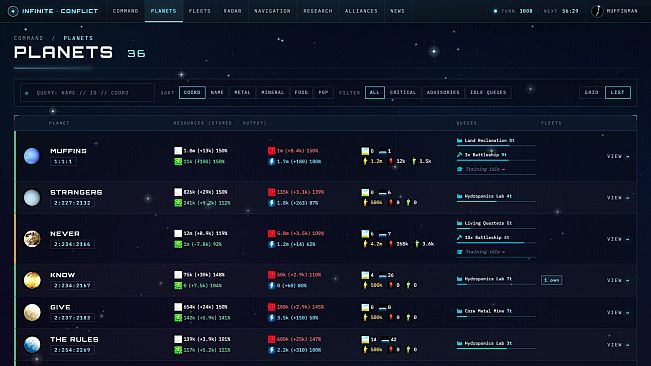Click the Know planet globe thumbnail
This screenshot has height=366, width=651.
(32, 280)
